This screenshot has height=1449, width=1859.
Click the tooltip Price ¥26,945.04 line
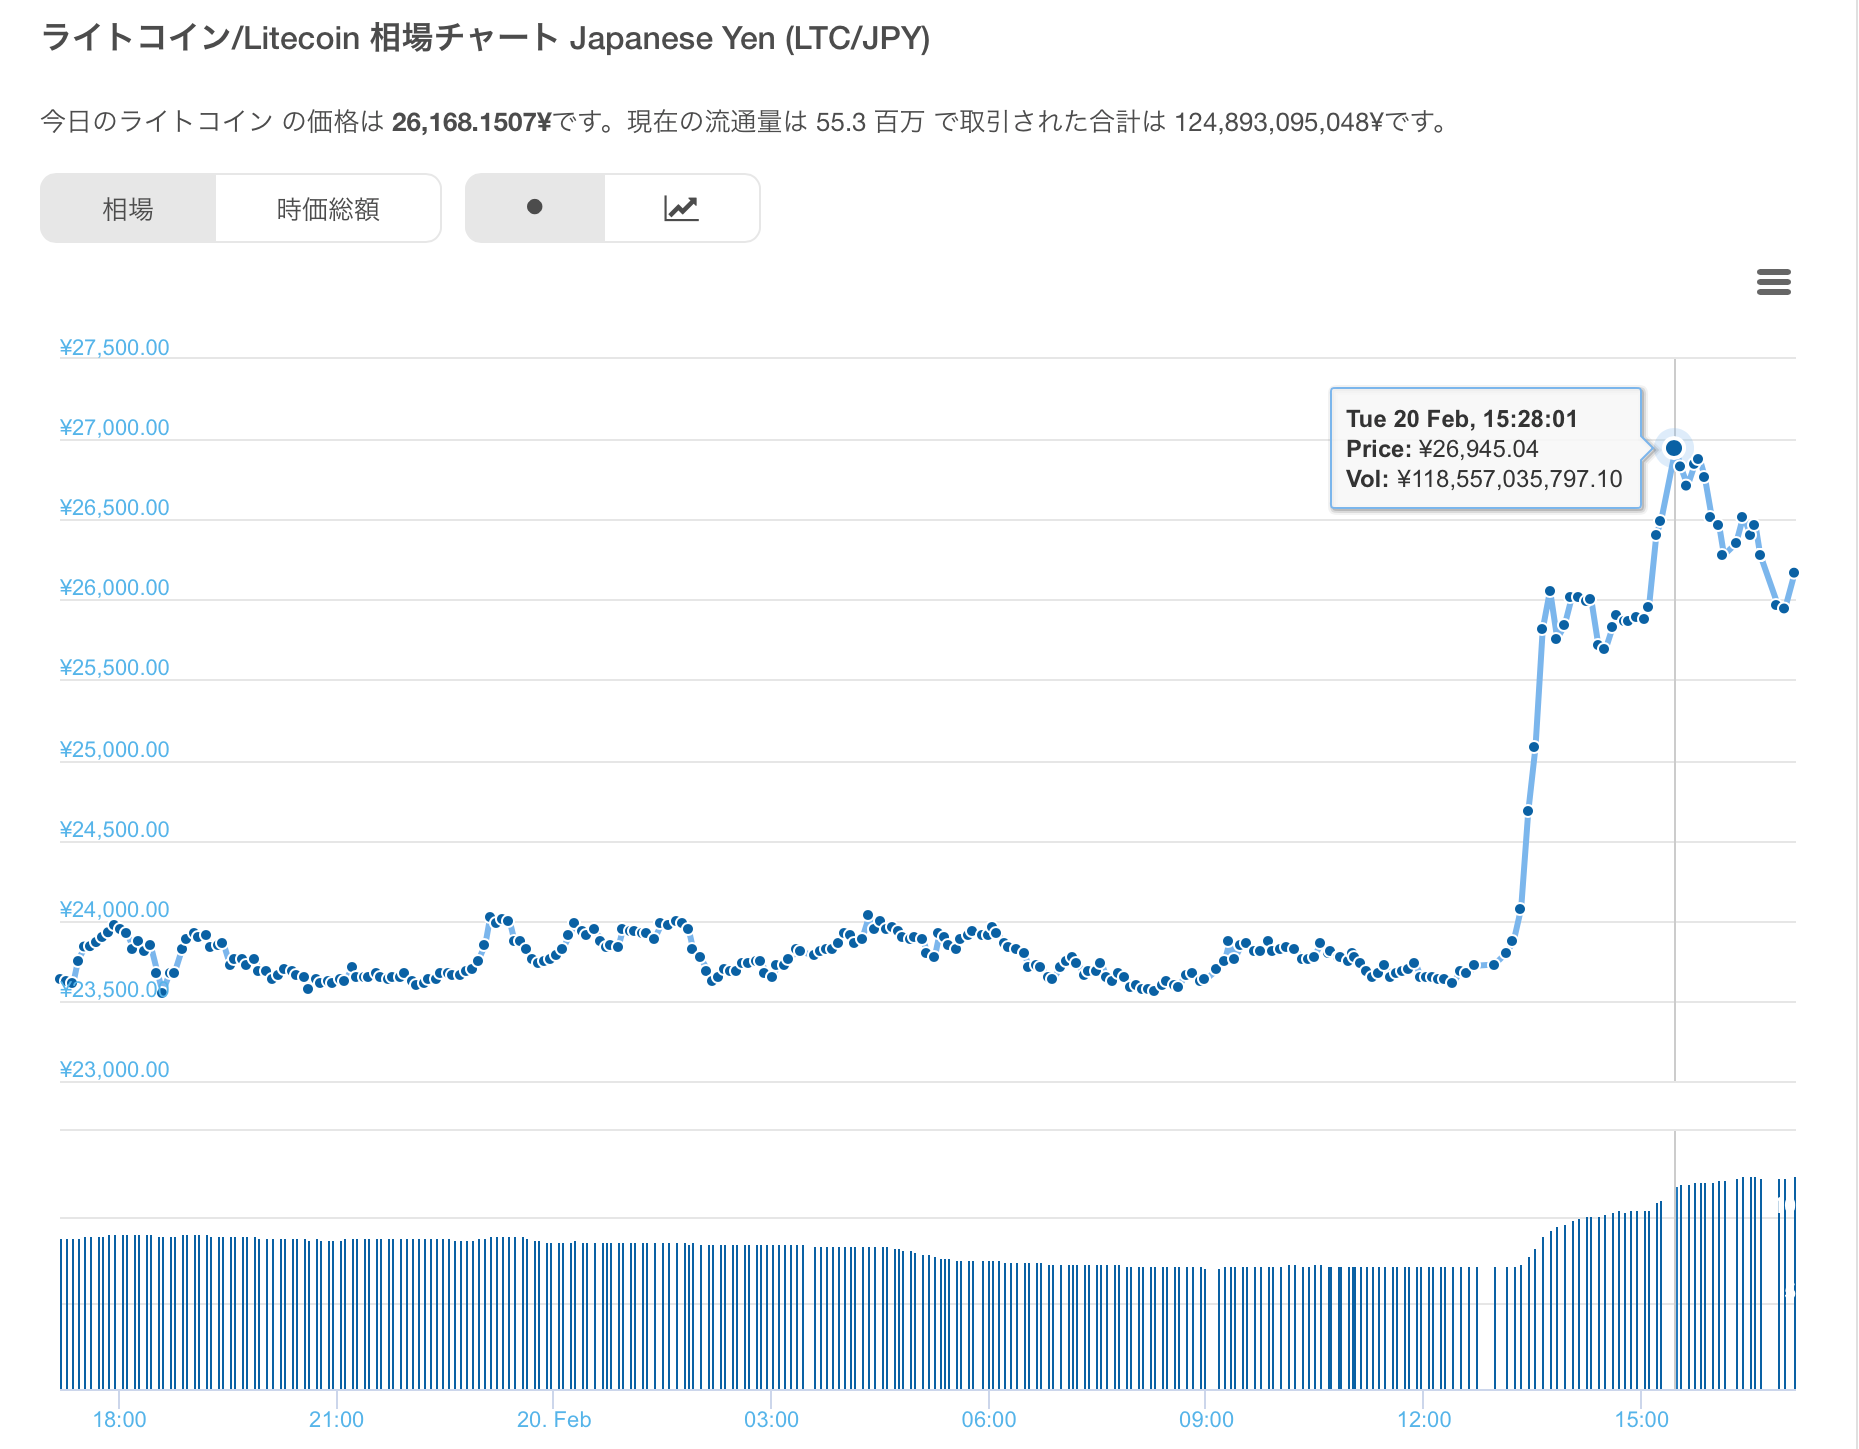coord(1442,449)
